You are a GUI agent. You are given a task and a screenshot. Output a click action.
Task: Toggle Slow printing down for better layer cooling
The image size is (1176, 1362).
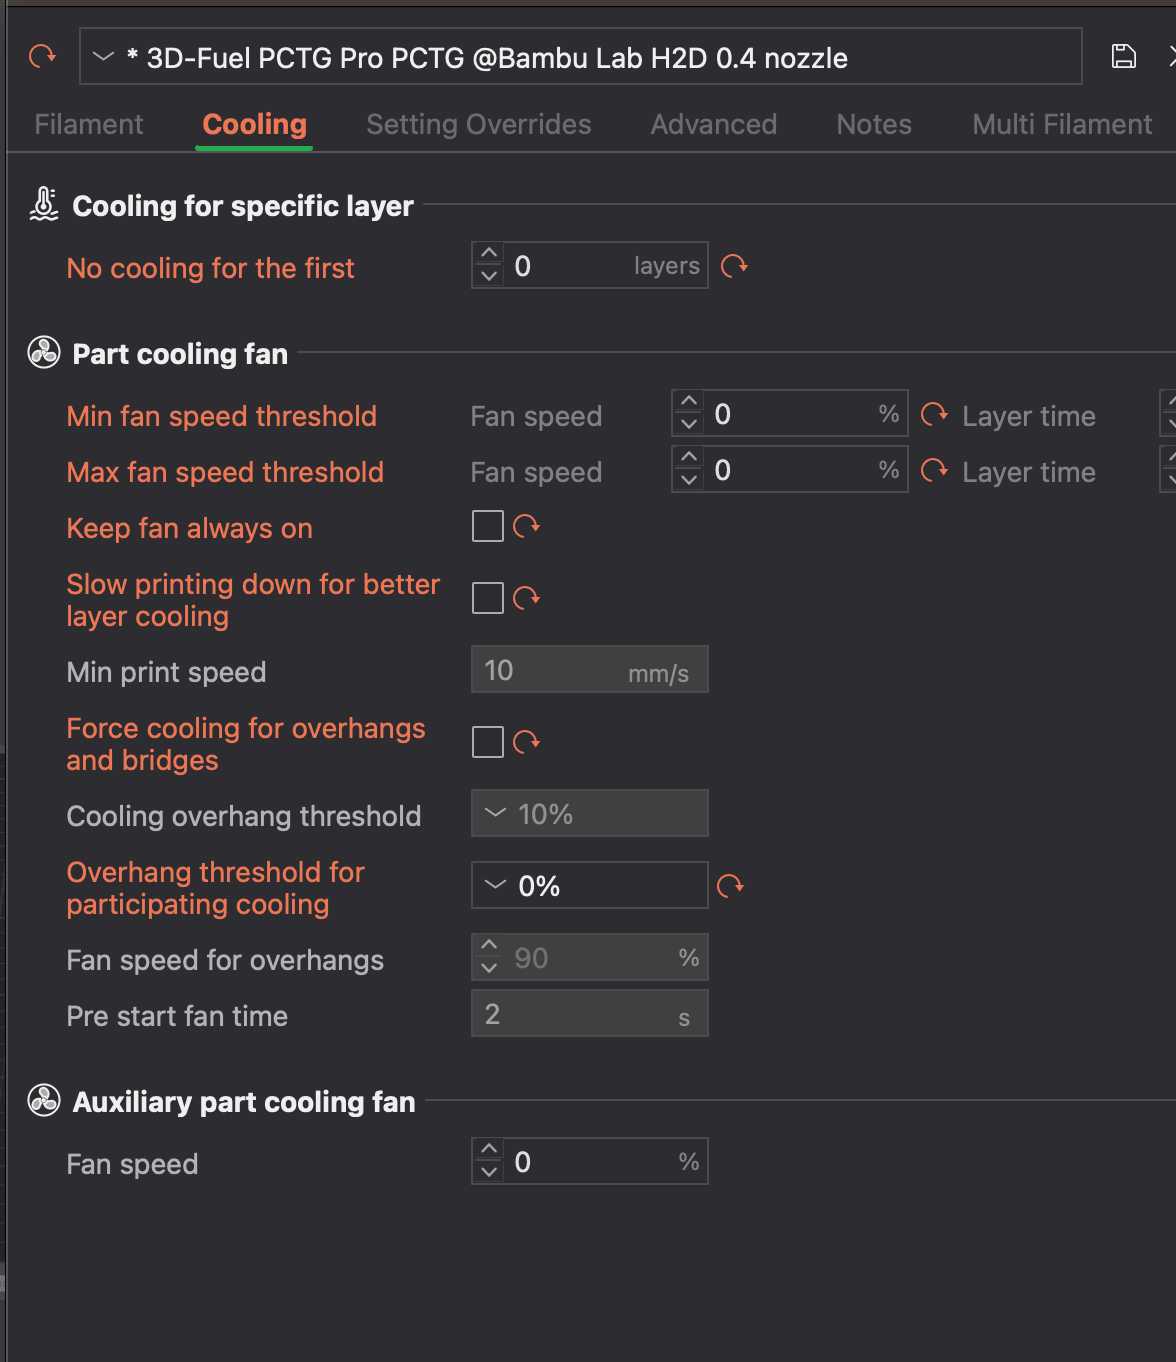click(488, 598)
